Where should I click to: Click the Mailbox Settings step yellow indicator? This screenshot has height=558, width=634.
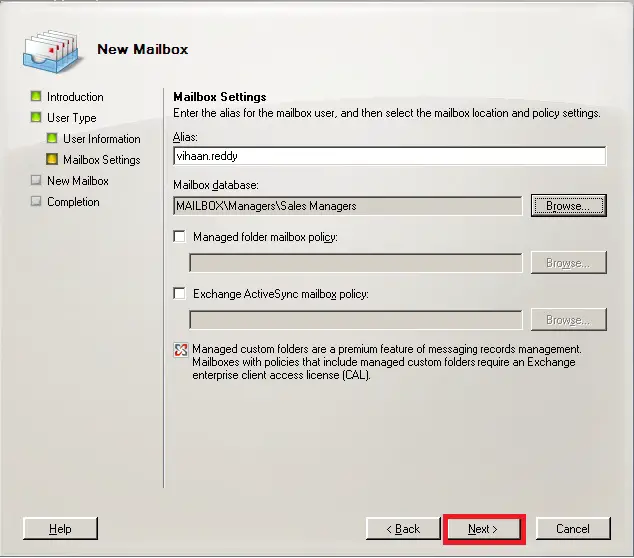[x=52, y=159]
